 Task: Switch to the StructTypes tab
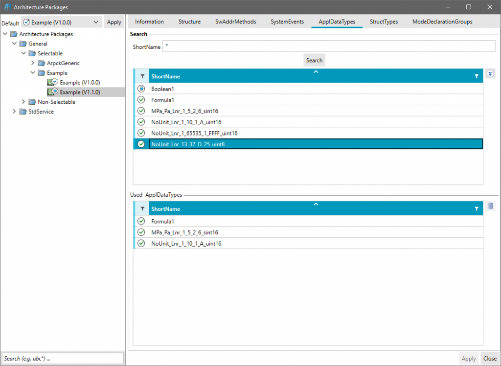pyautogui.click(x=384, y=22)
